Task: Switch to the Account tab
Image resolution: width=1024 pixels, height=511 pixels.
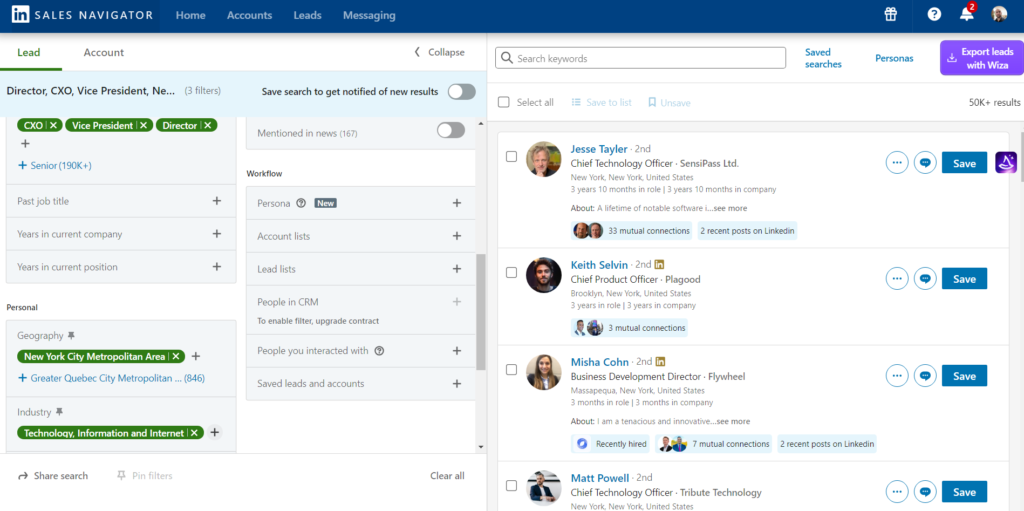Action: tap(103, 52)
